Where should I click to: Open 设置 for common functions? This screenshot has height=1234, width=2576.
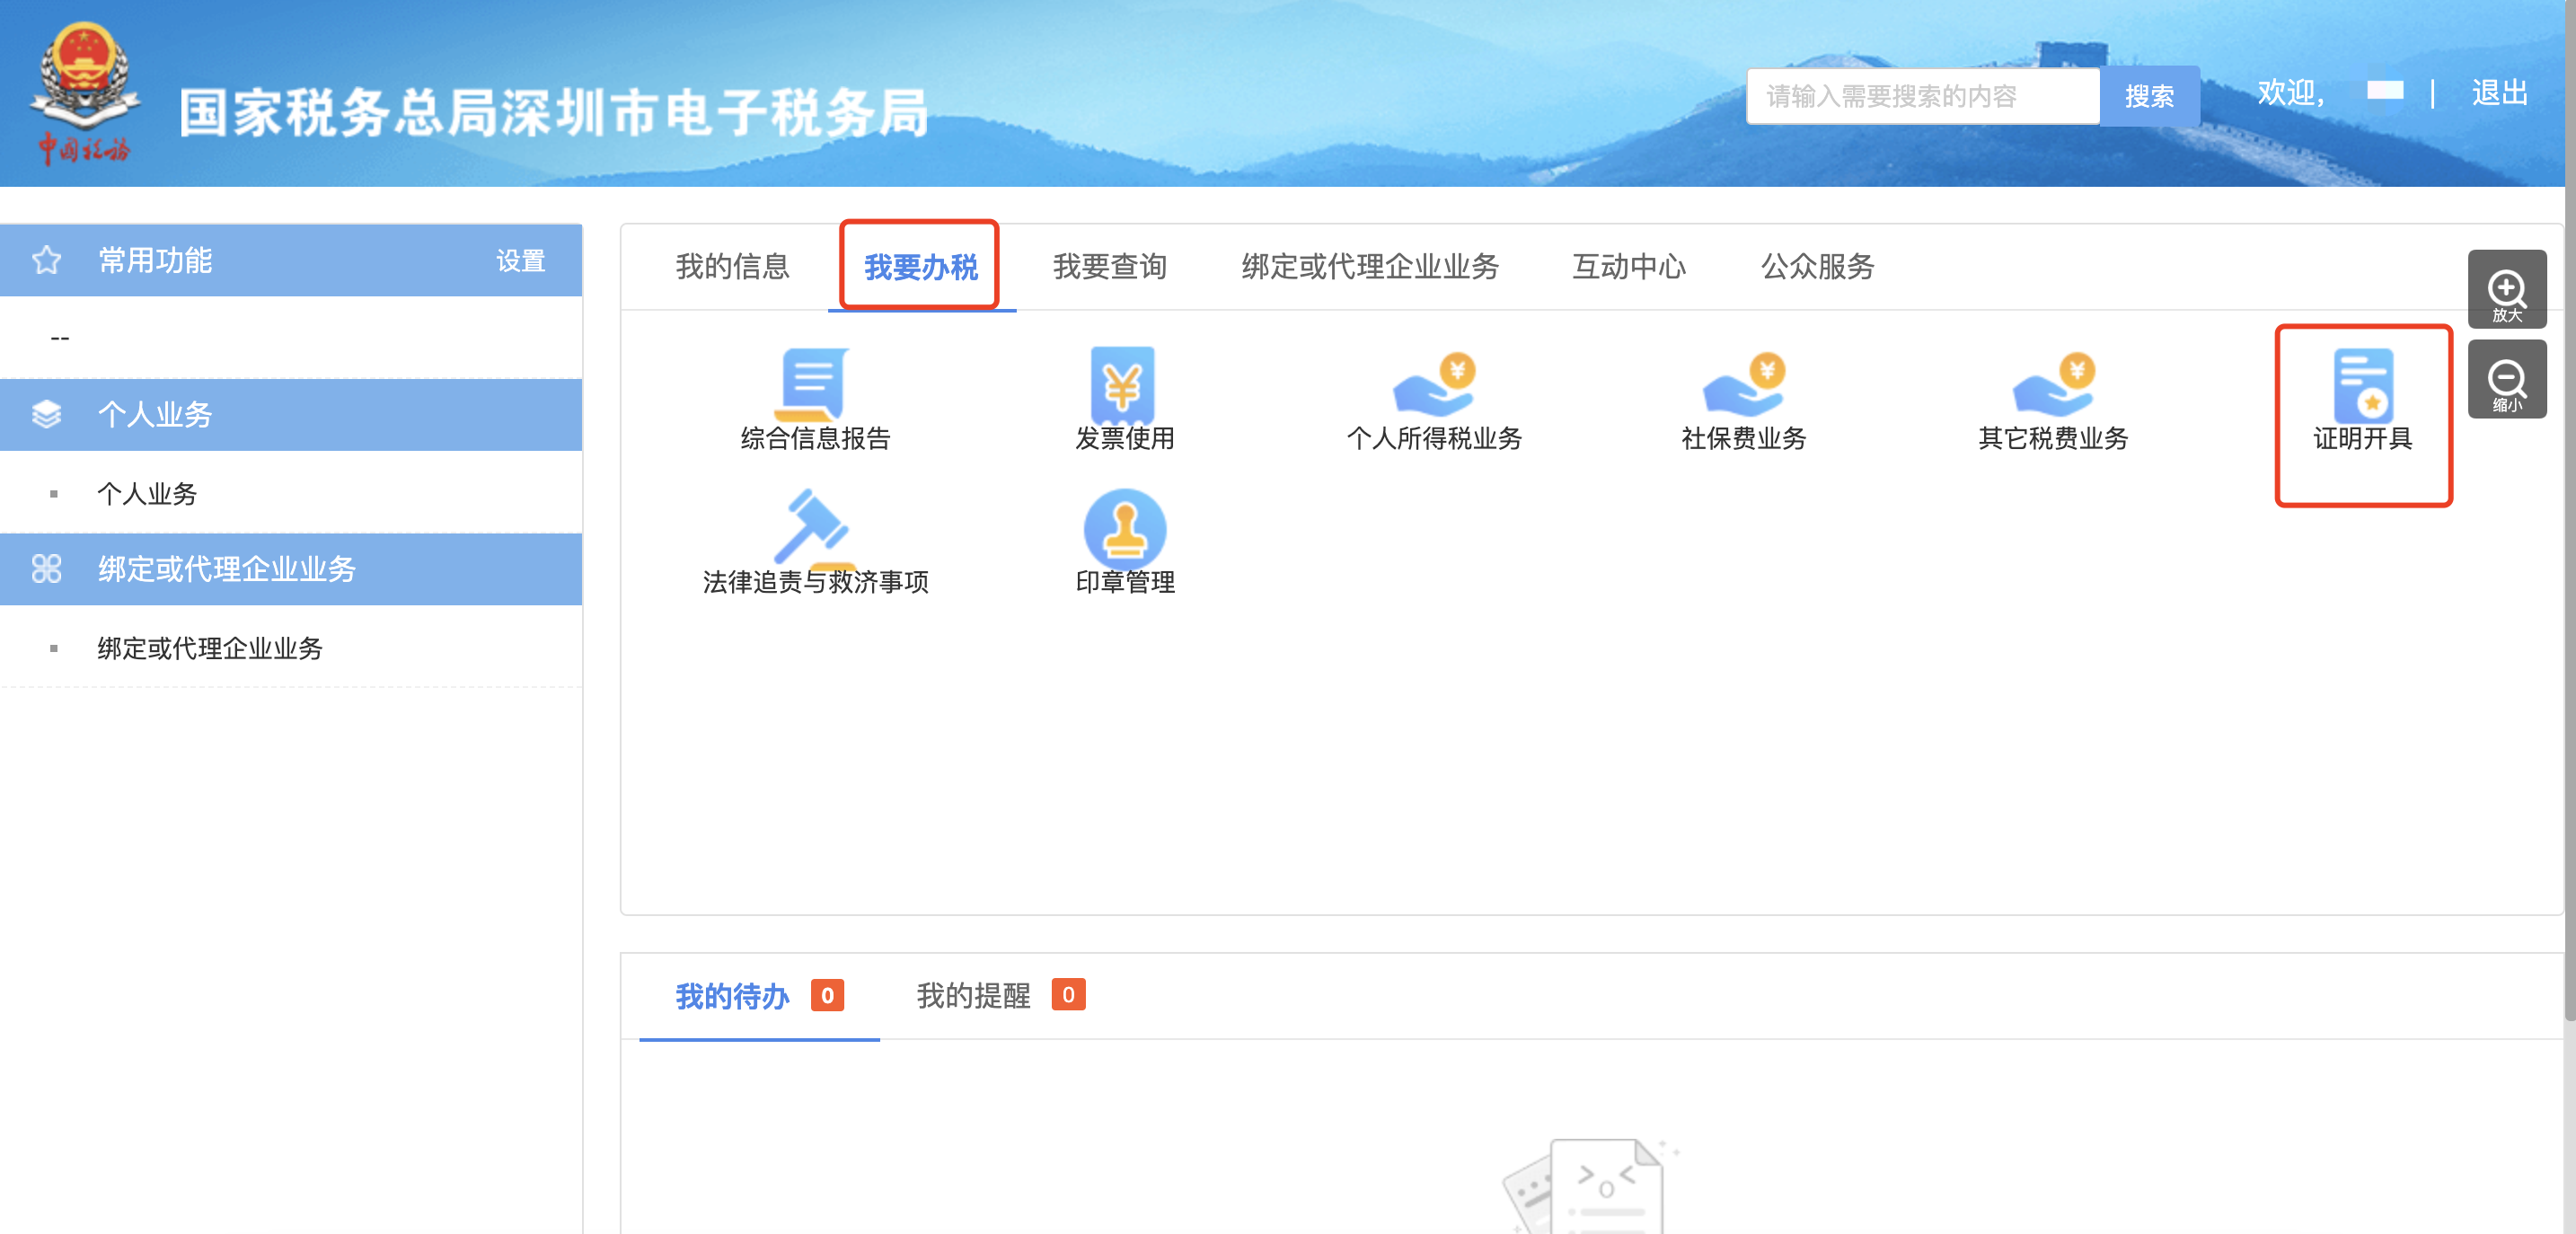tap(520, 261)
